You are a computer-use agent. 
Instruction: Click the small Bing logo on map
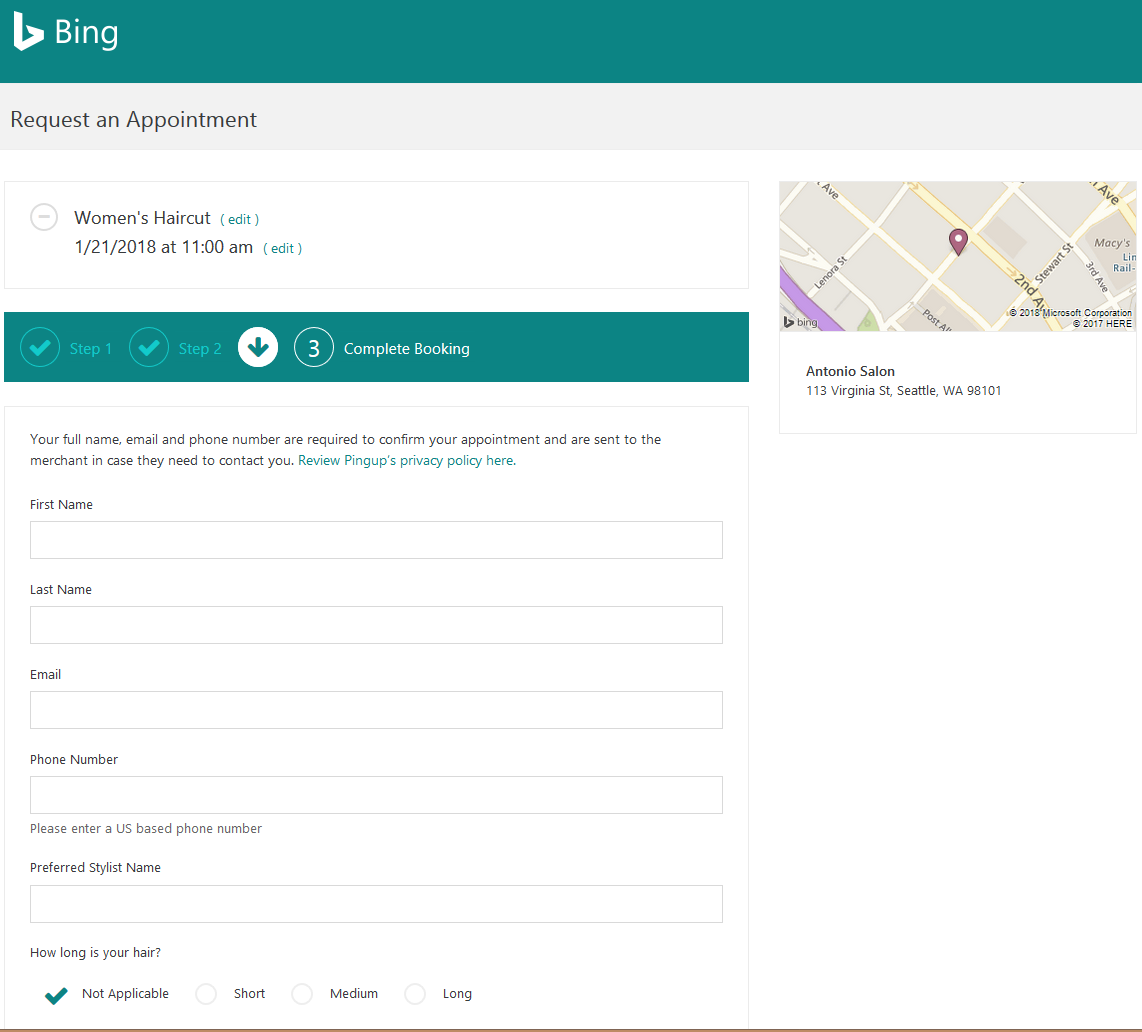point(801,322)
